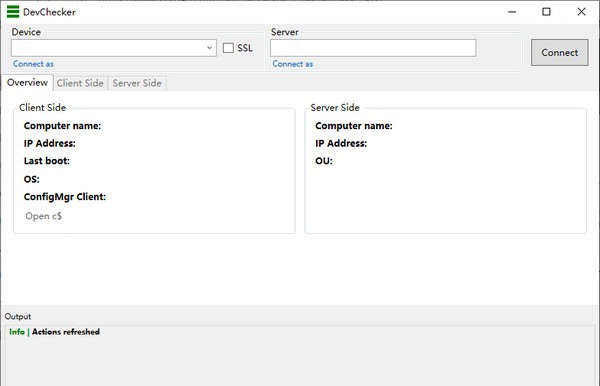600x386 pixels.
Task: Focus the Server input field
Action: (x=373, y=48)
